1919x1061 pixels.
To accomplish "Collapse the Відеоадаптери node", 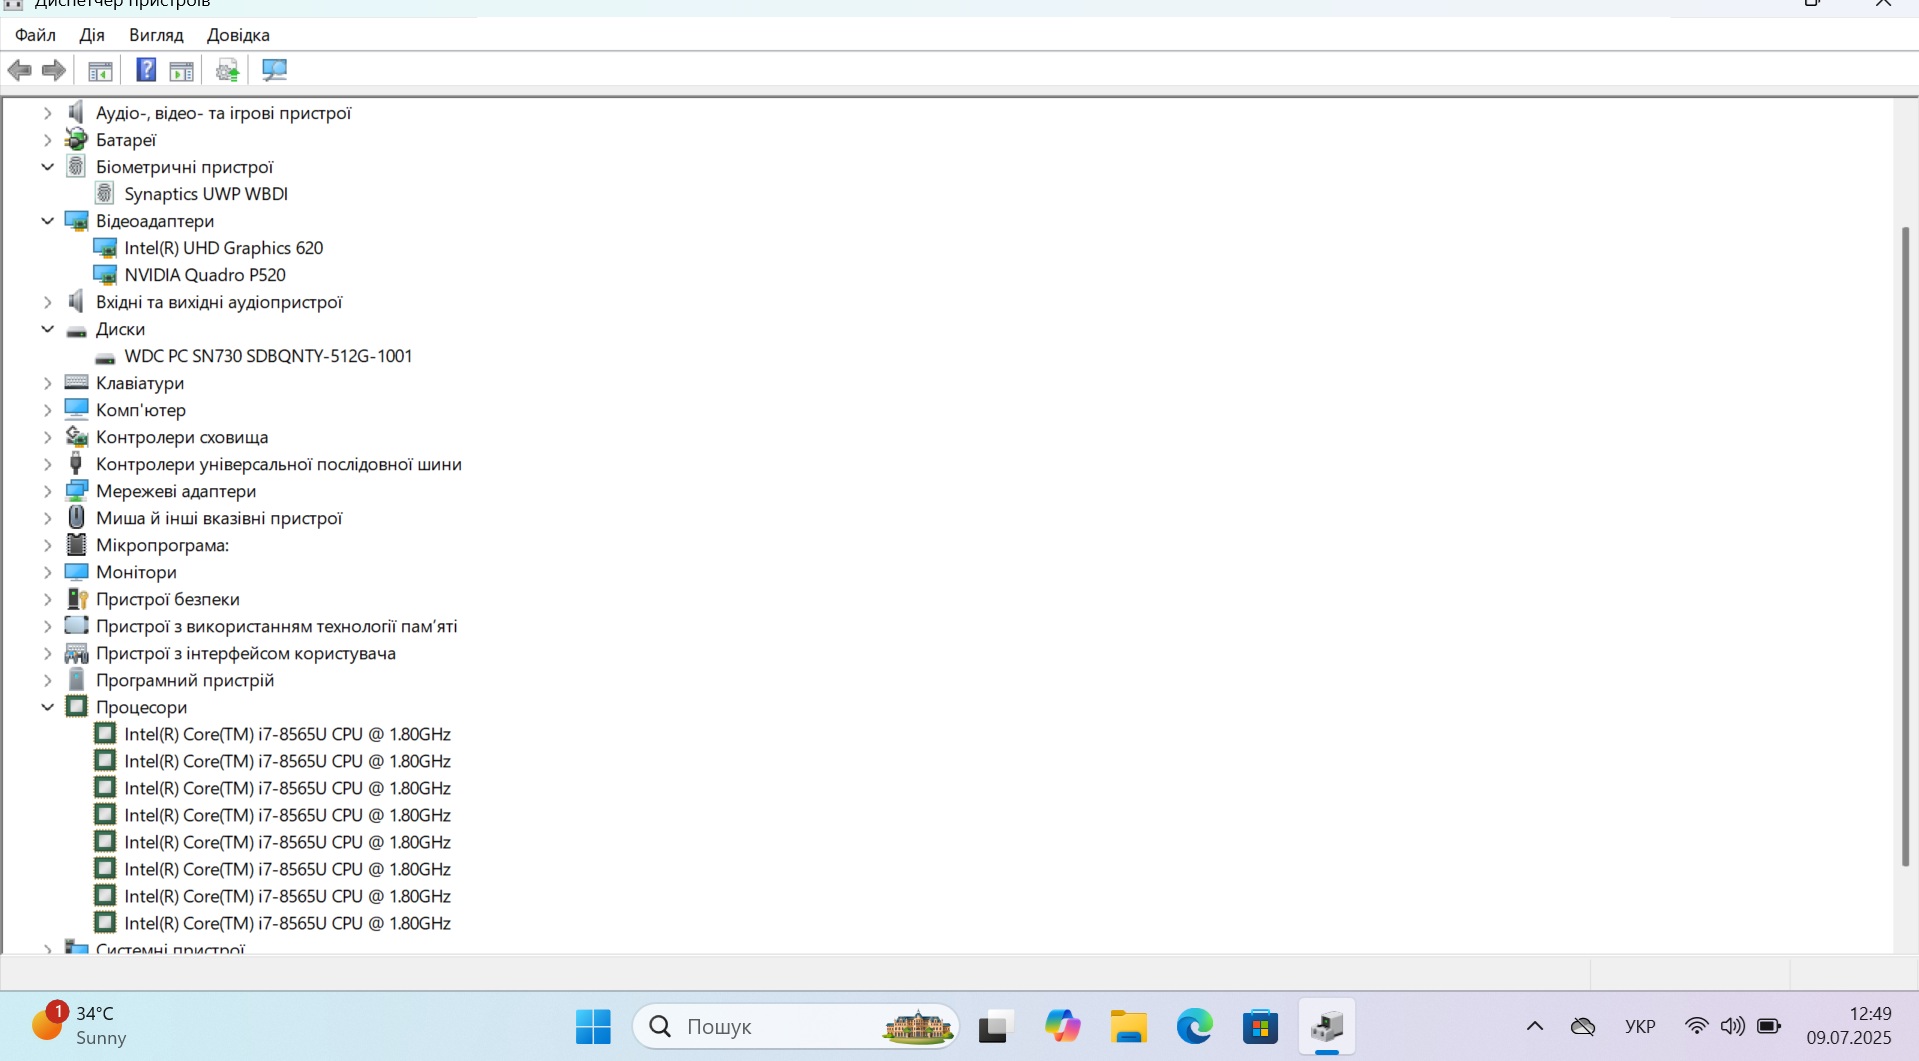I will pos(47,221).
